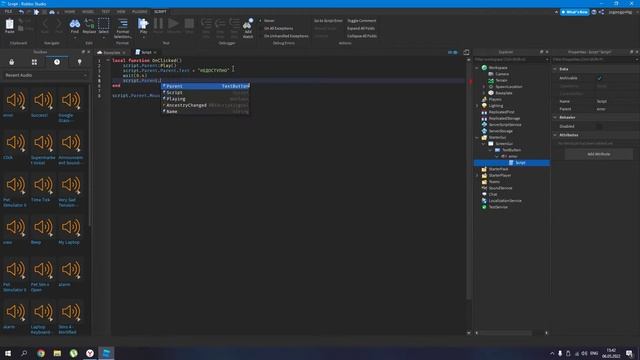
Task: Start the Play test button
Action: 143,25
